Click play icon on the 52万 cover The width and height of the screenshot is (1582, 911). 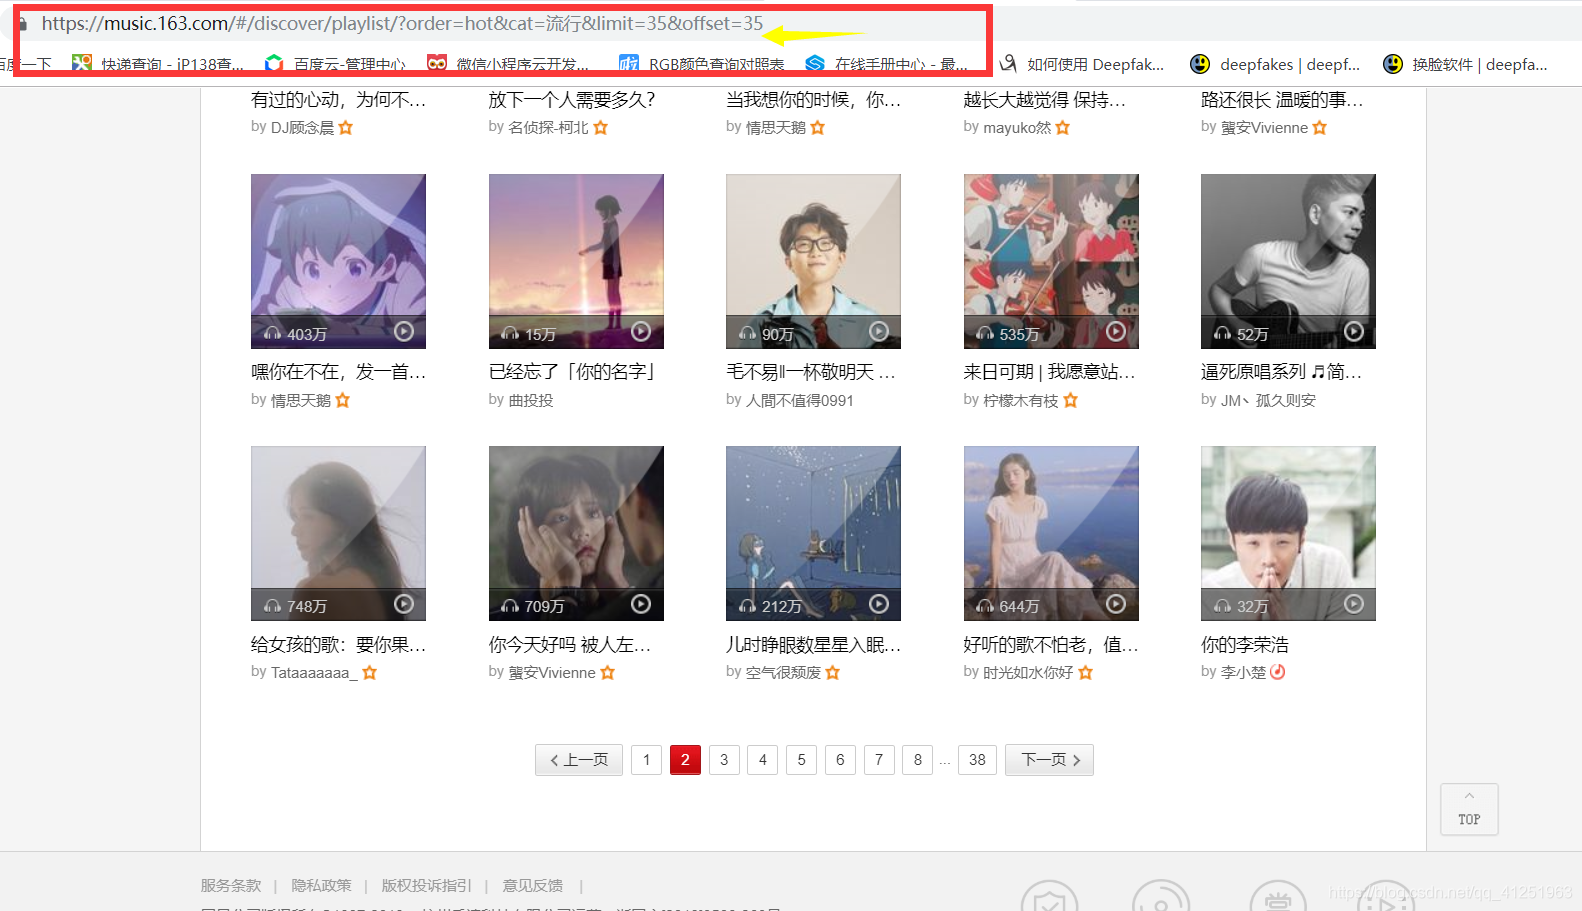click(1354, 331)
